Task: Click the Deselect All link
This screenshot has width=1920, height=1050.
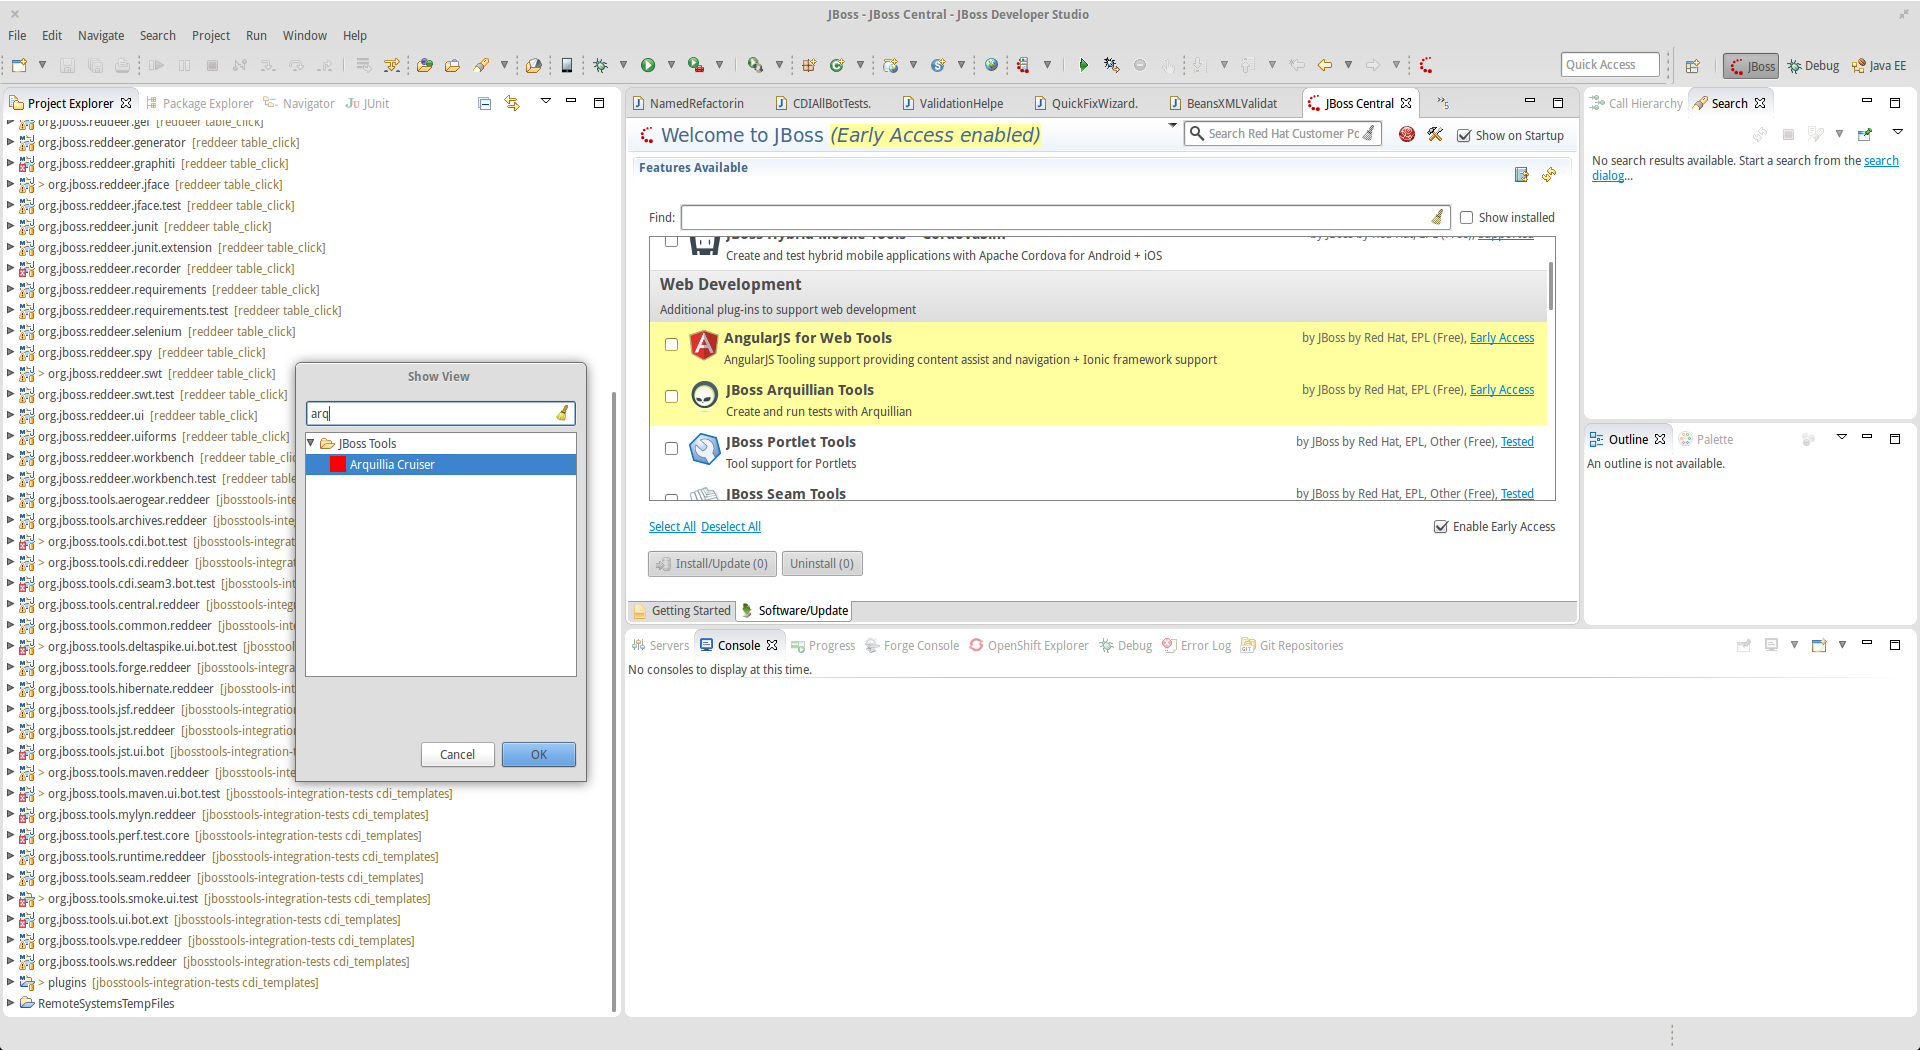Action: (731, 527)
